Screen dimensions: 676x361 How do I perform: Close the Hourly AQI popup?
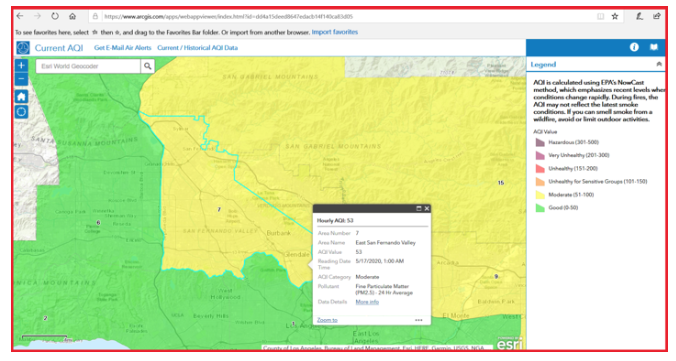coord(427,209)
